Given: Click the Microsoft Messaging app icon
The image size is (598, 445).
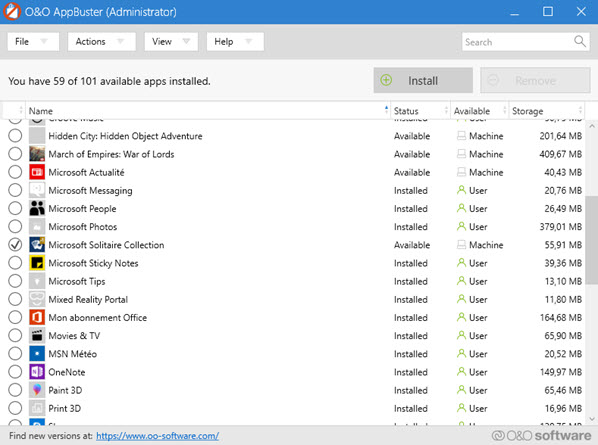Looking at the screenshot, I should click(x=37, y=190).
